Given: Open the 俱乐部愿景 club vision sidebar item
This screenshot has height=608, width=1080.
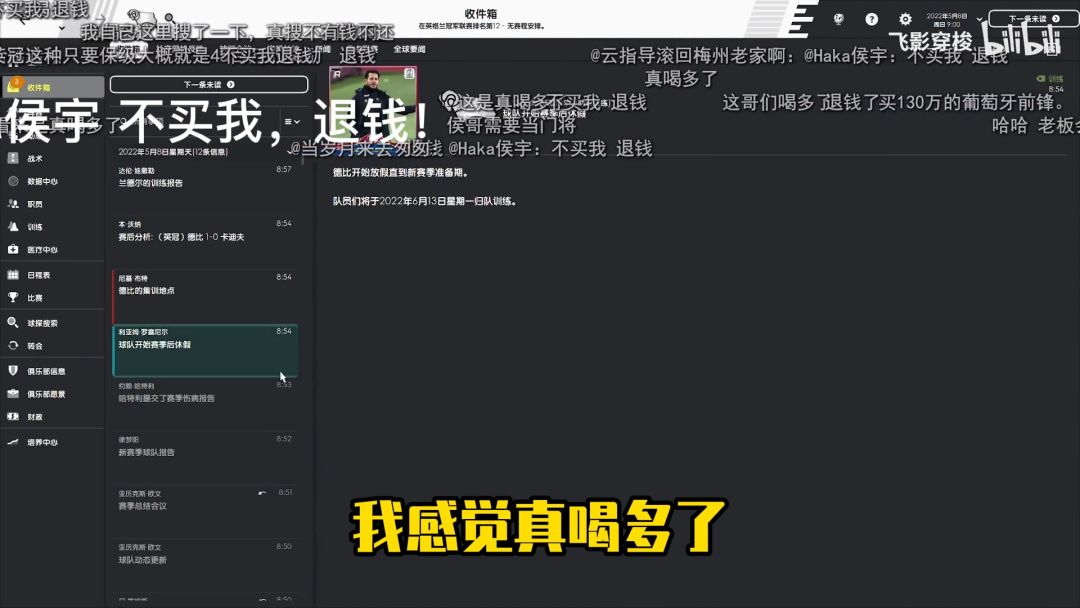Looking at the screenshot, I should (52, 394).
